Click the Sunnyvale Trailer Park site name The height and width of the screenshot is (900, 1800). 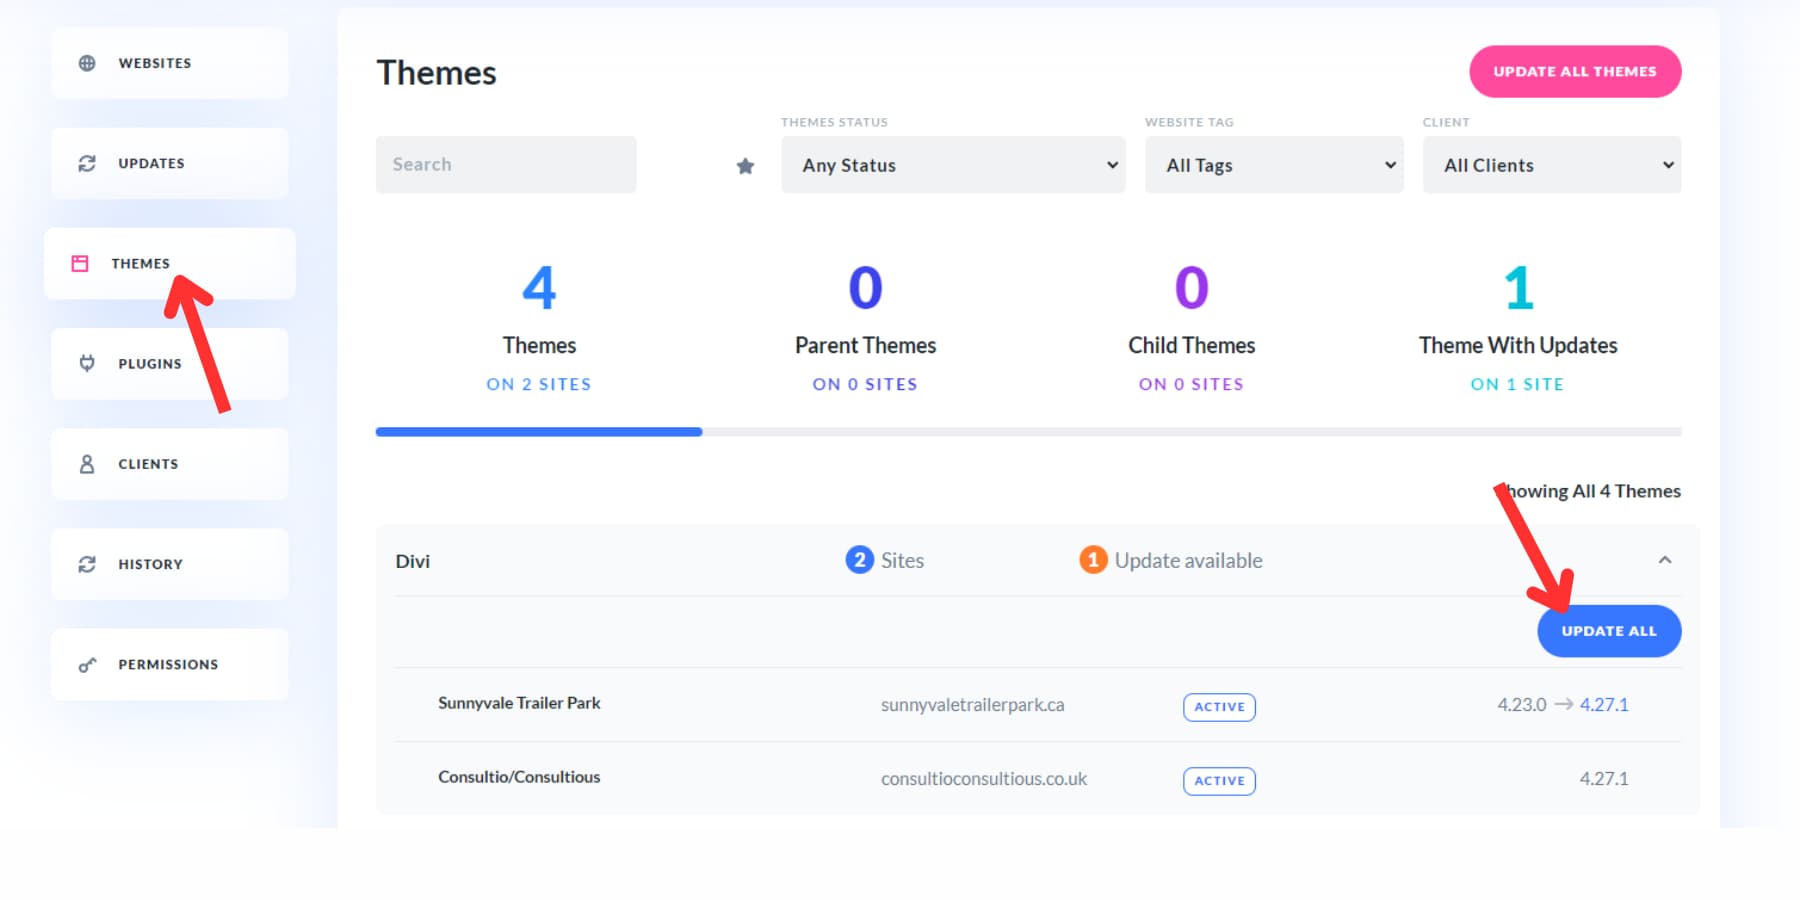[519, 703]
